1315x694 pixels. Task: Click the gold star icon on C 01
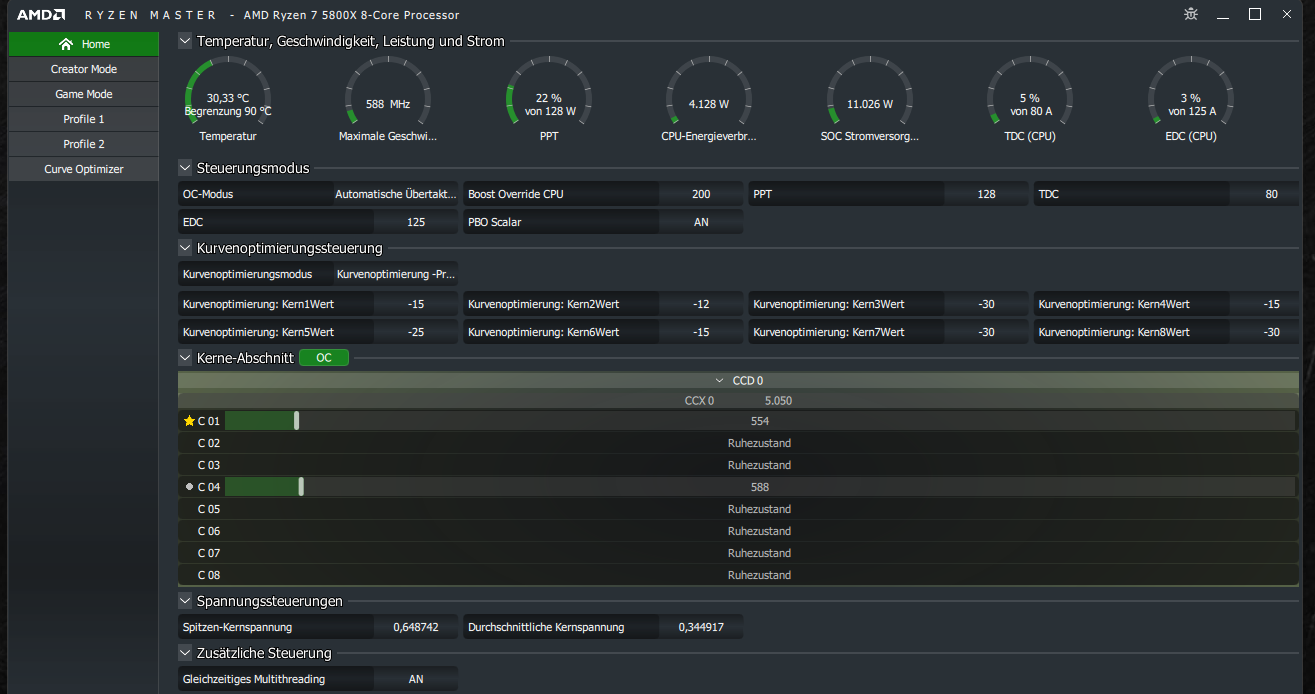(189, 421)
